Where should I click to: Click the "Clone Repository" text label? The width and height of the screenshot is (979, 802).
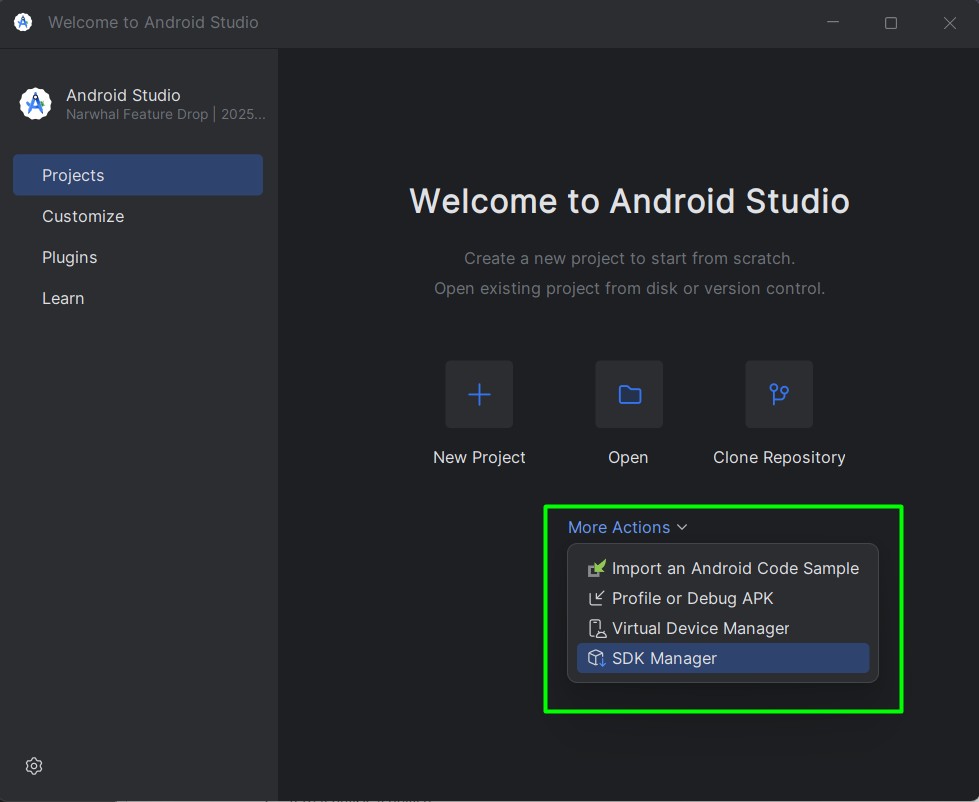(779, 457)
